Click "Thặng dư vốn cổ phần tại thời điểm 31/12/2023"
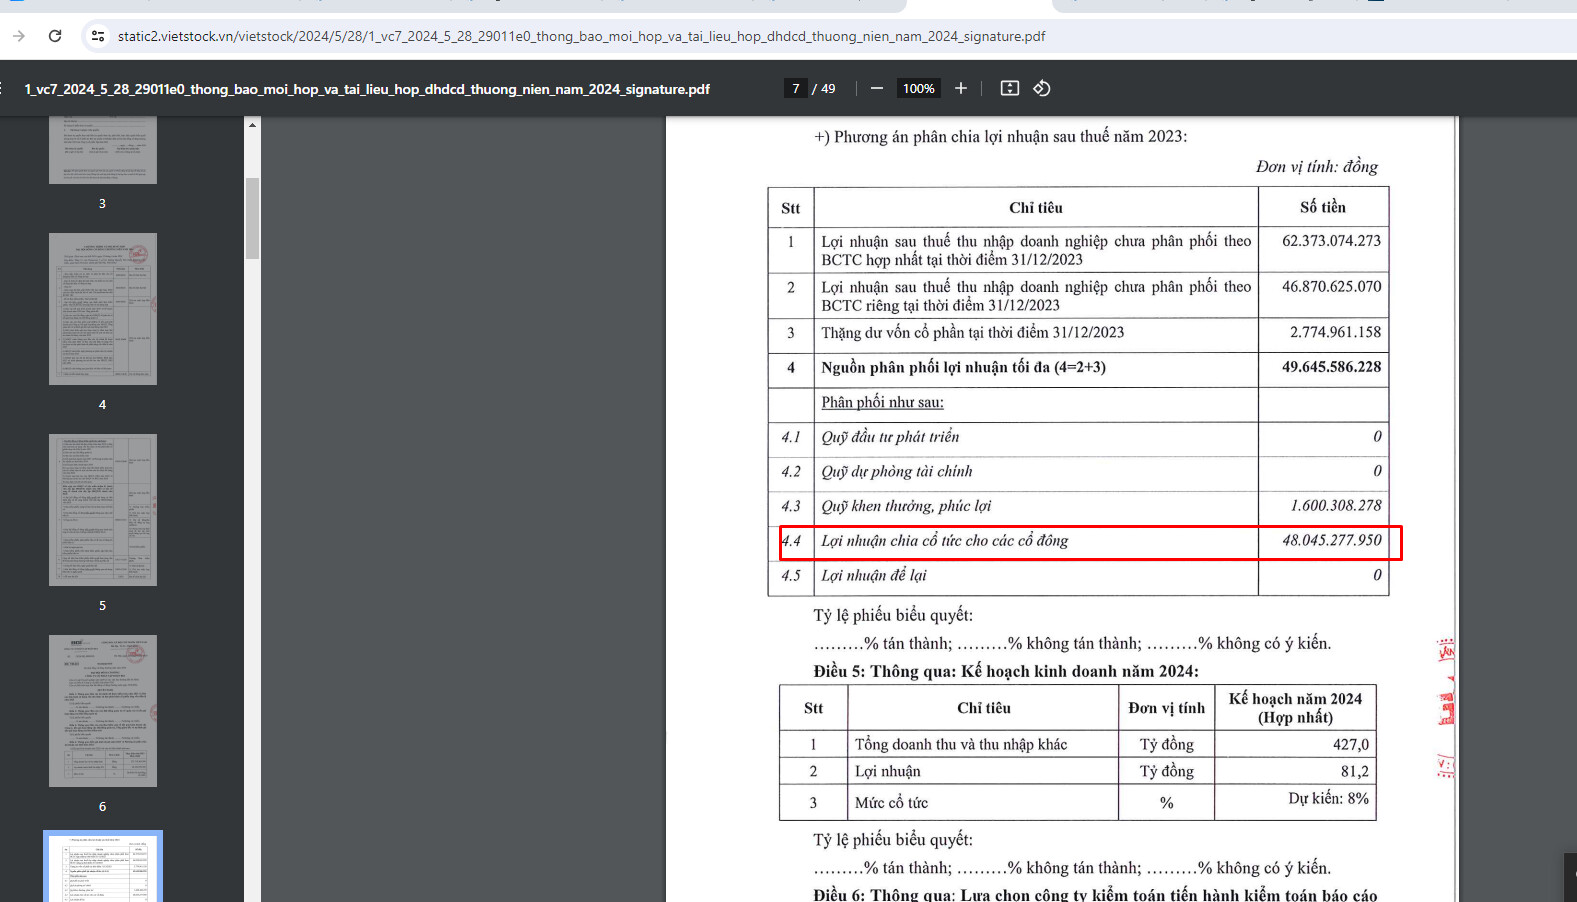The image size is (1577, 902). 972,332
